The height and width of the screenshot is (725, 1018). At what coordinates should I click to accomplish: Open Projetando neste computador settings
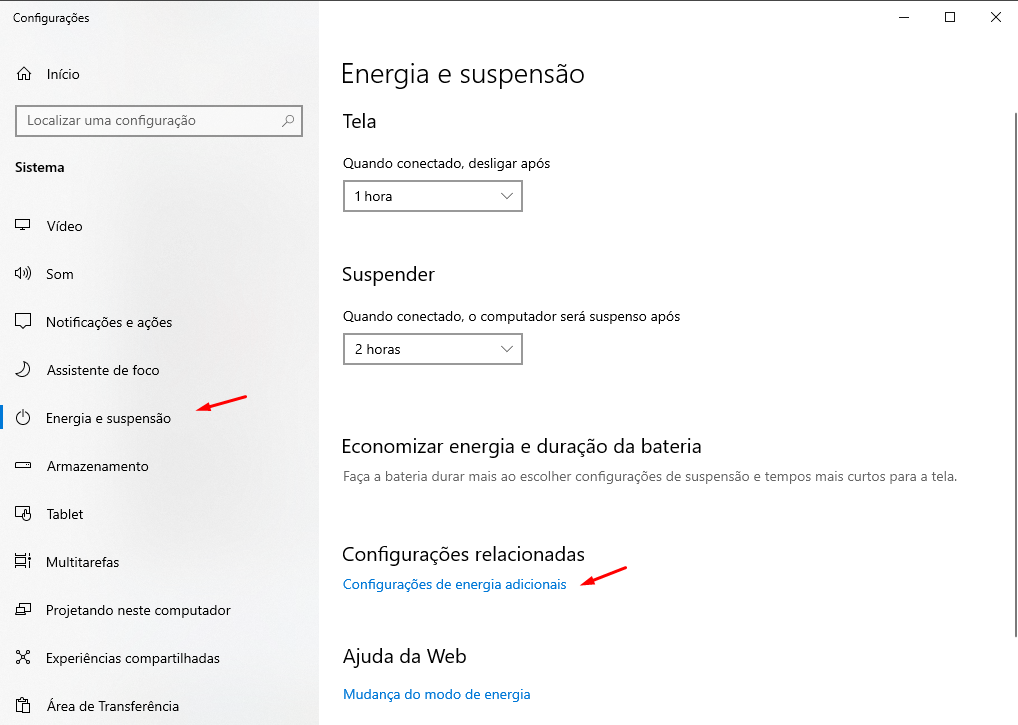[138, 610]
